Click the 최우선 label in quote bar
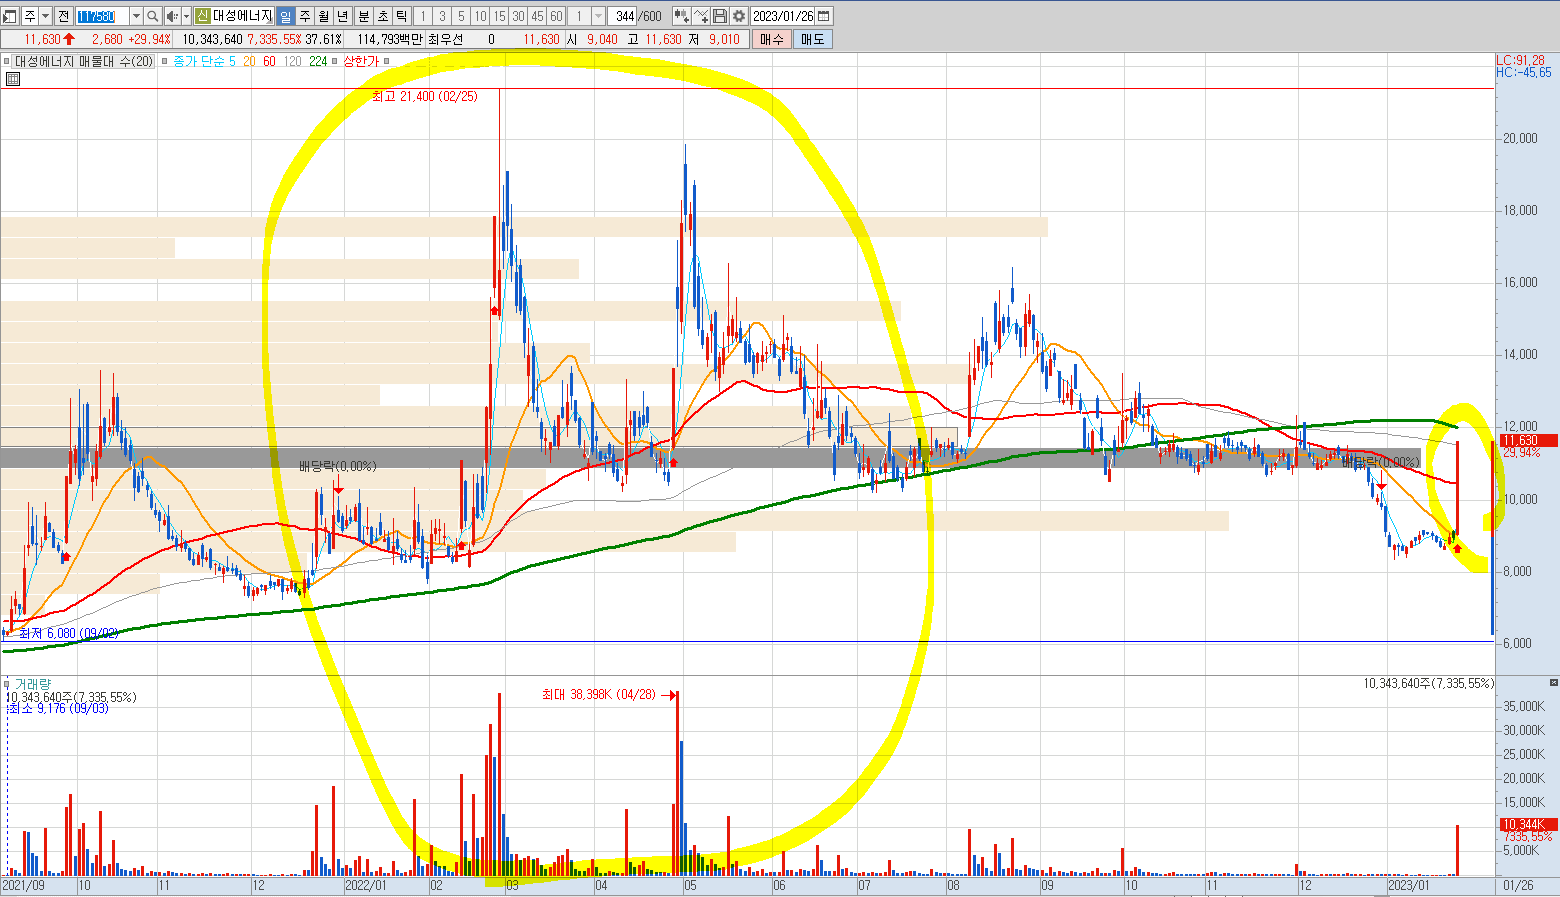1560x897 pixels. [445, 39]
